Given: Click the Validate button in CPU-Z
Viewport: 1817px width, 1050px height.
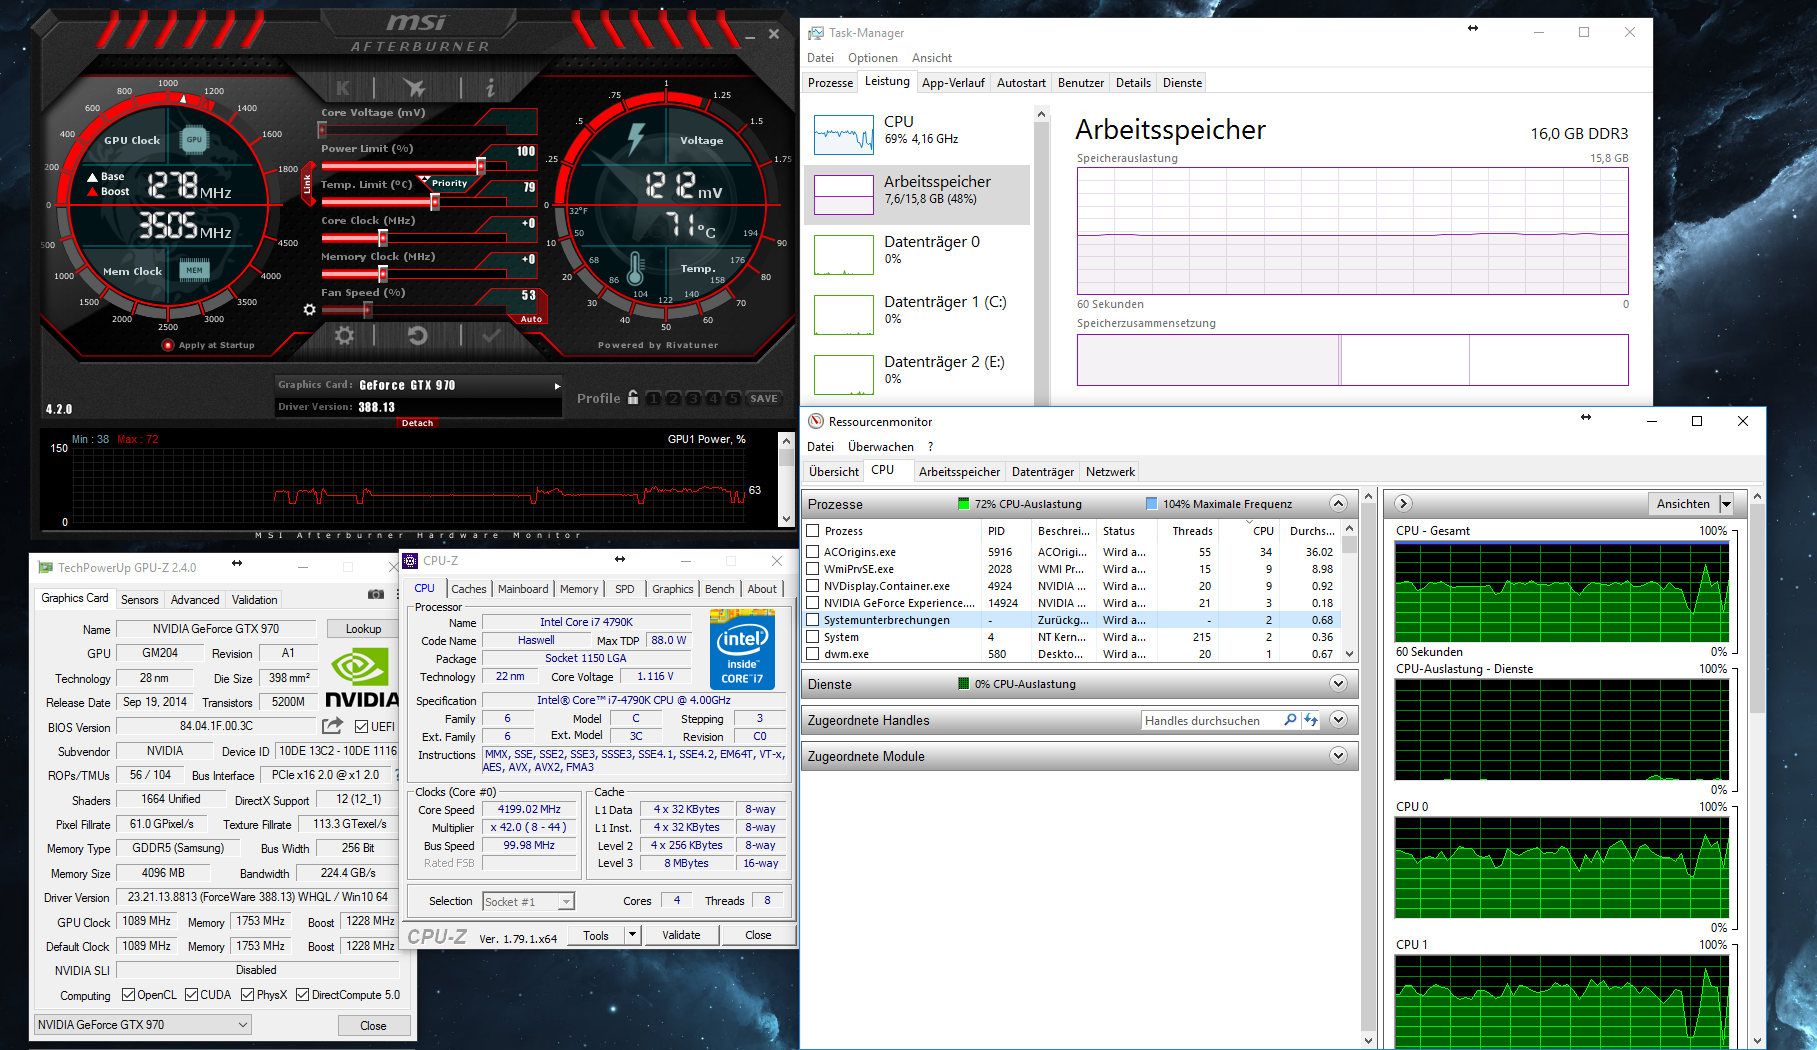Looking at the screenshot, I should 681,935.
